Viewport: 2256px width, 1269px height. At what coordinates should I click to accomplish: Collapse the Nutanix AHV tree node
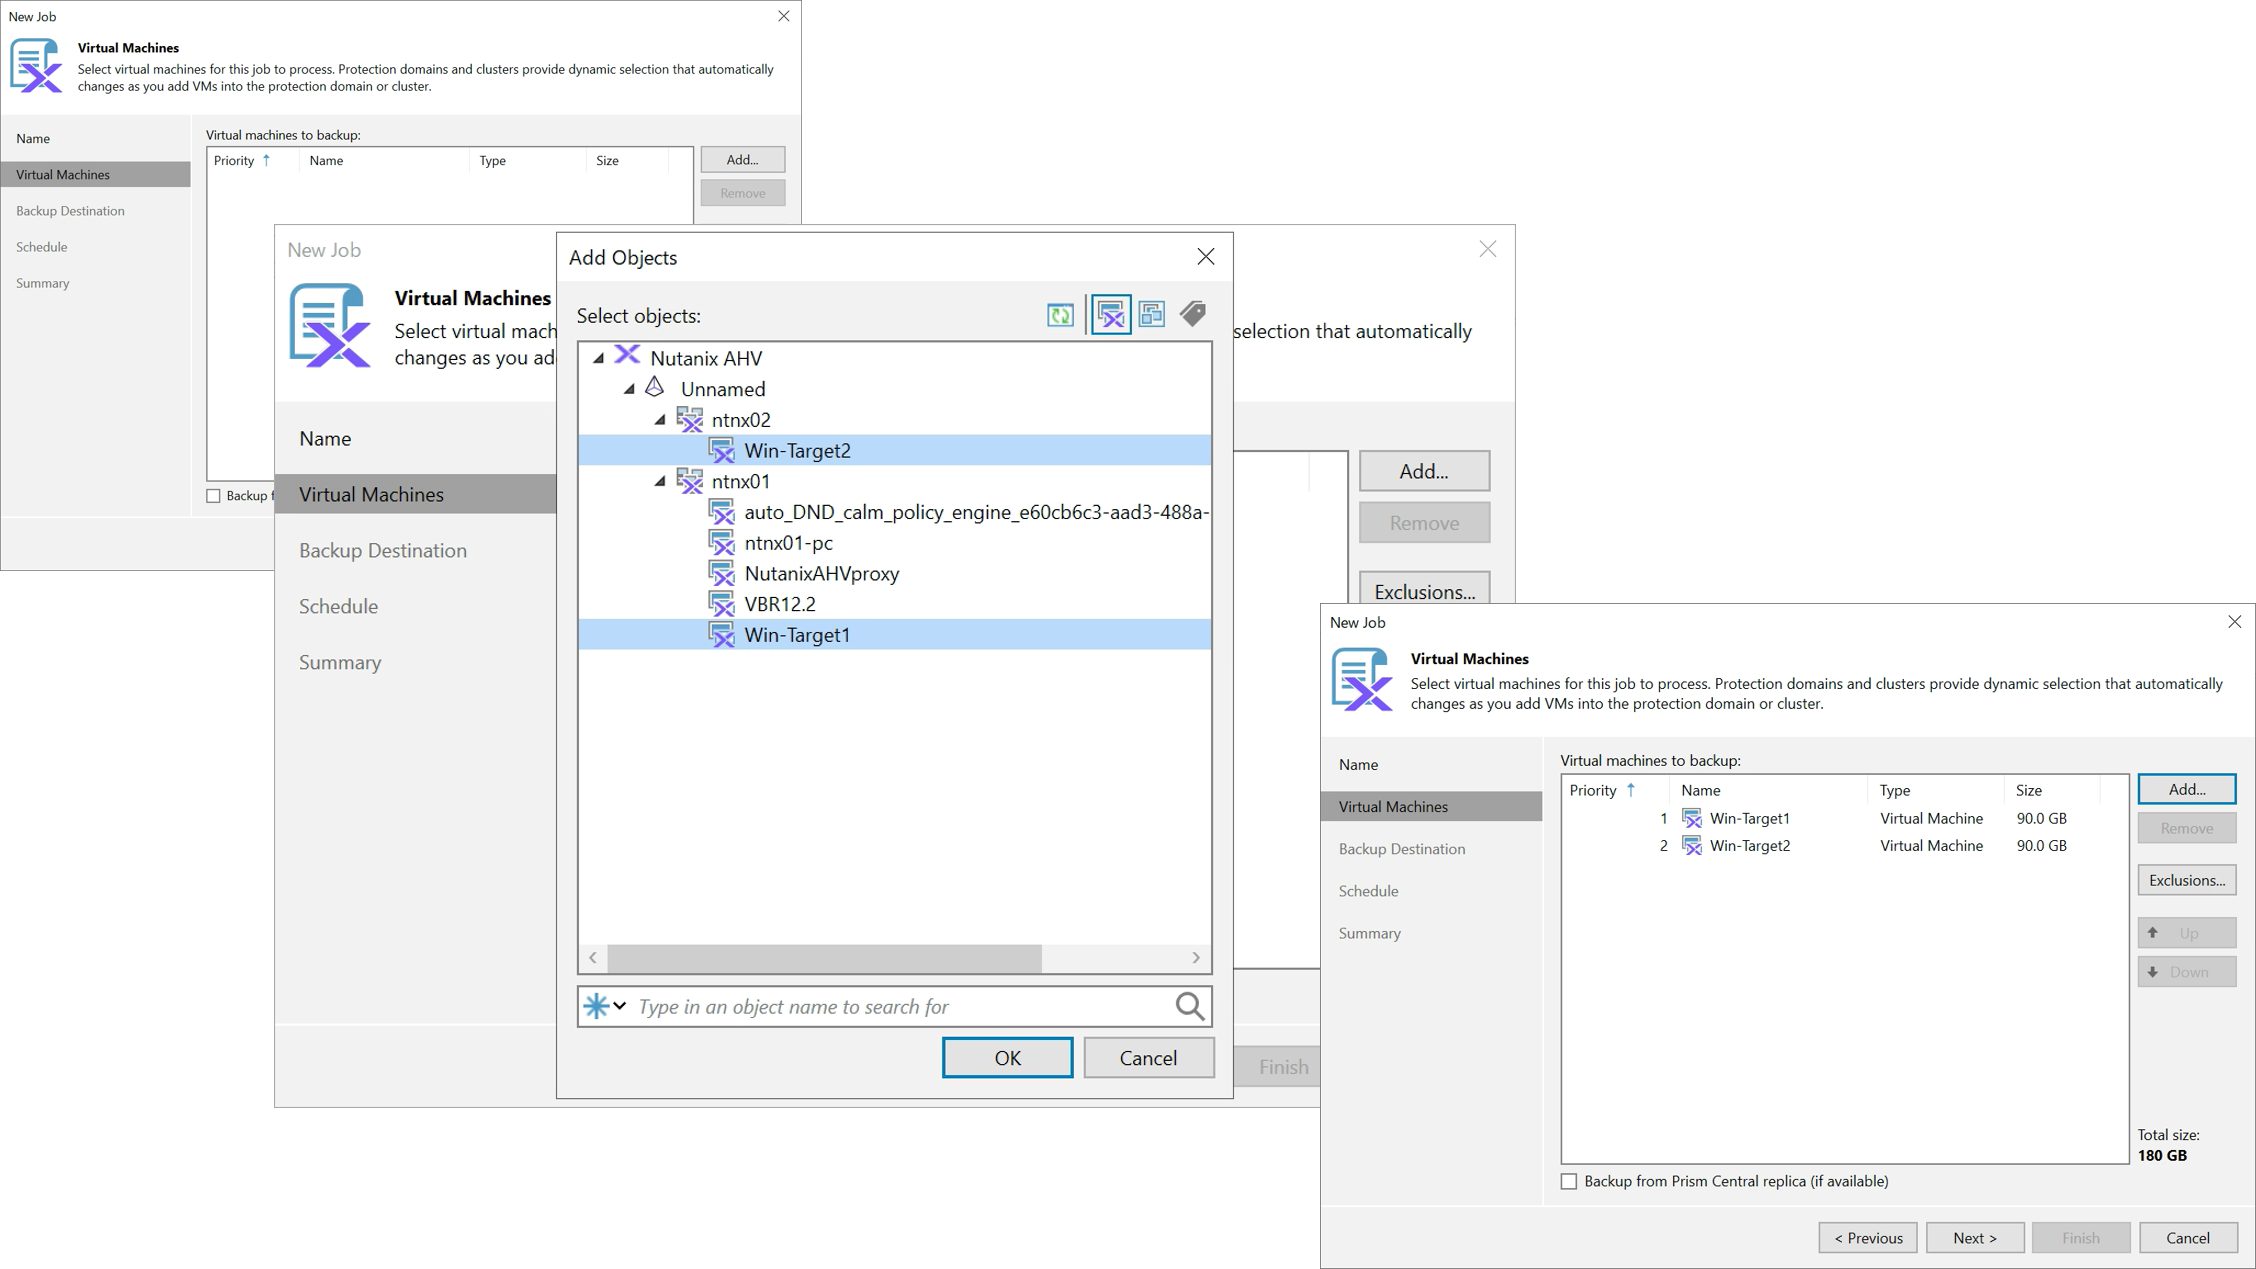[599, 358]
